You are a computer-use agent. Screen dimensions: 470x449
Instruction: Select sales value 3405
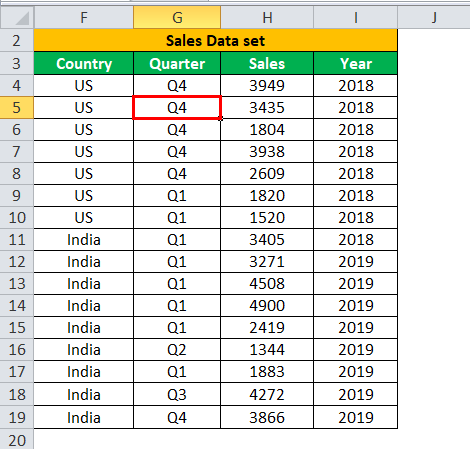(267, 240)
